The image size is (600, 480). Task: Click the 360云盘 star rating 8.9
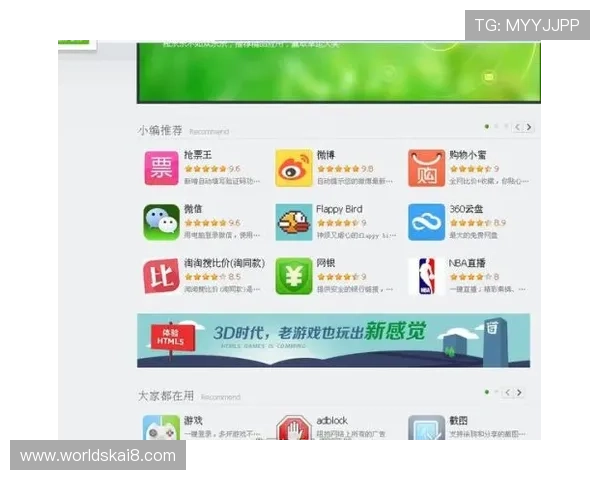point(478,223)
